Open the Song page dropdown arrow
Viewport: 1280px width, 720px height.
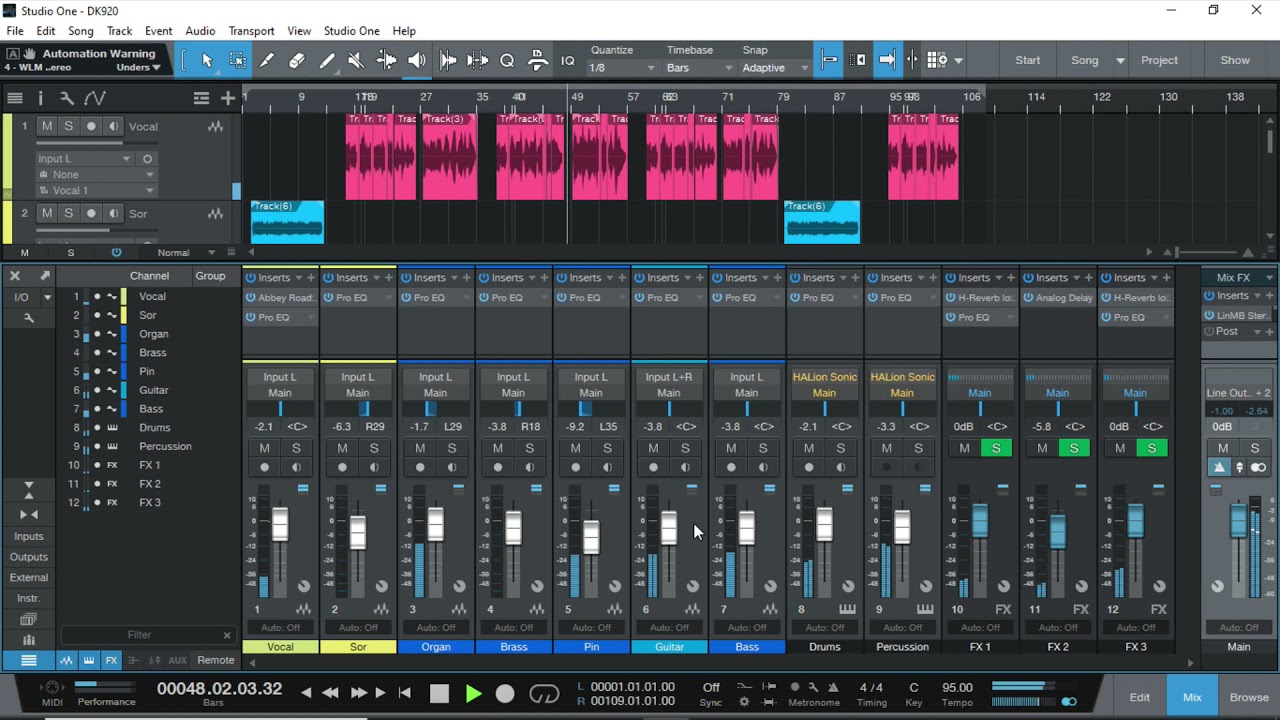coord(1120,61)
